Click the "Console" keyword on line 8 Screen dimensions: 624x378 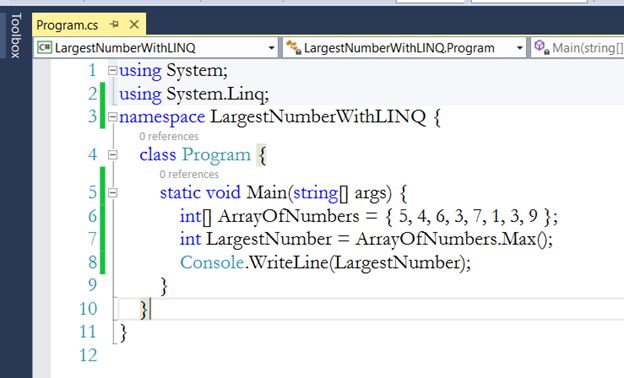[212, 263]
